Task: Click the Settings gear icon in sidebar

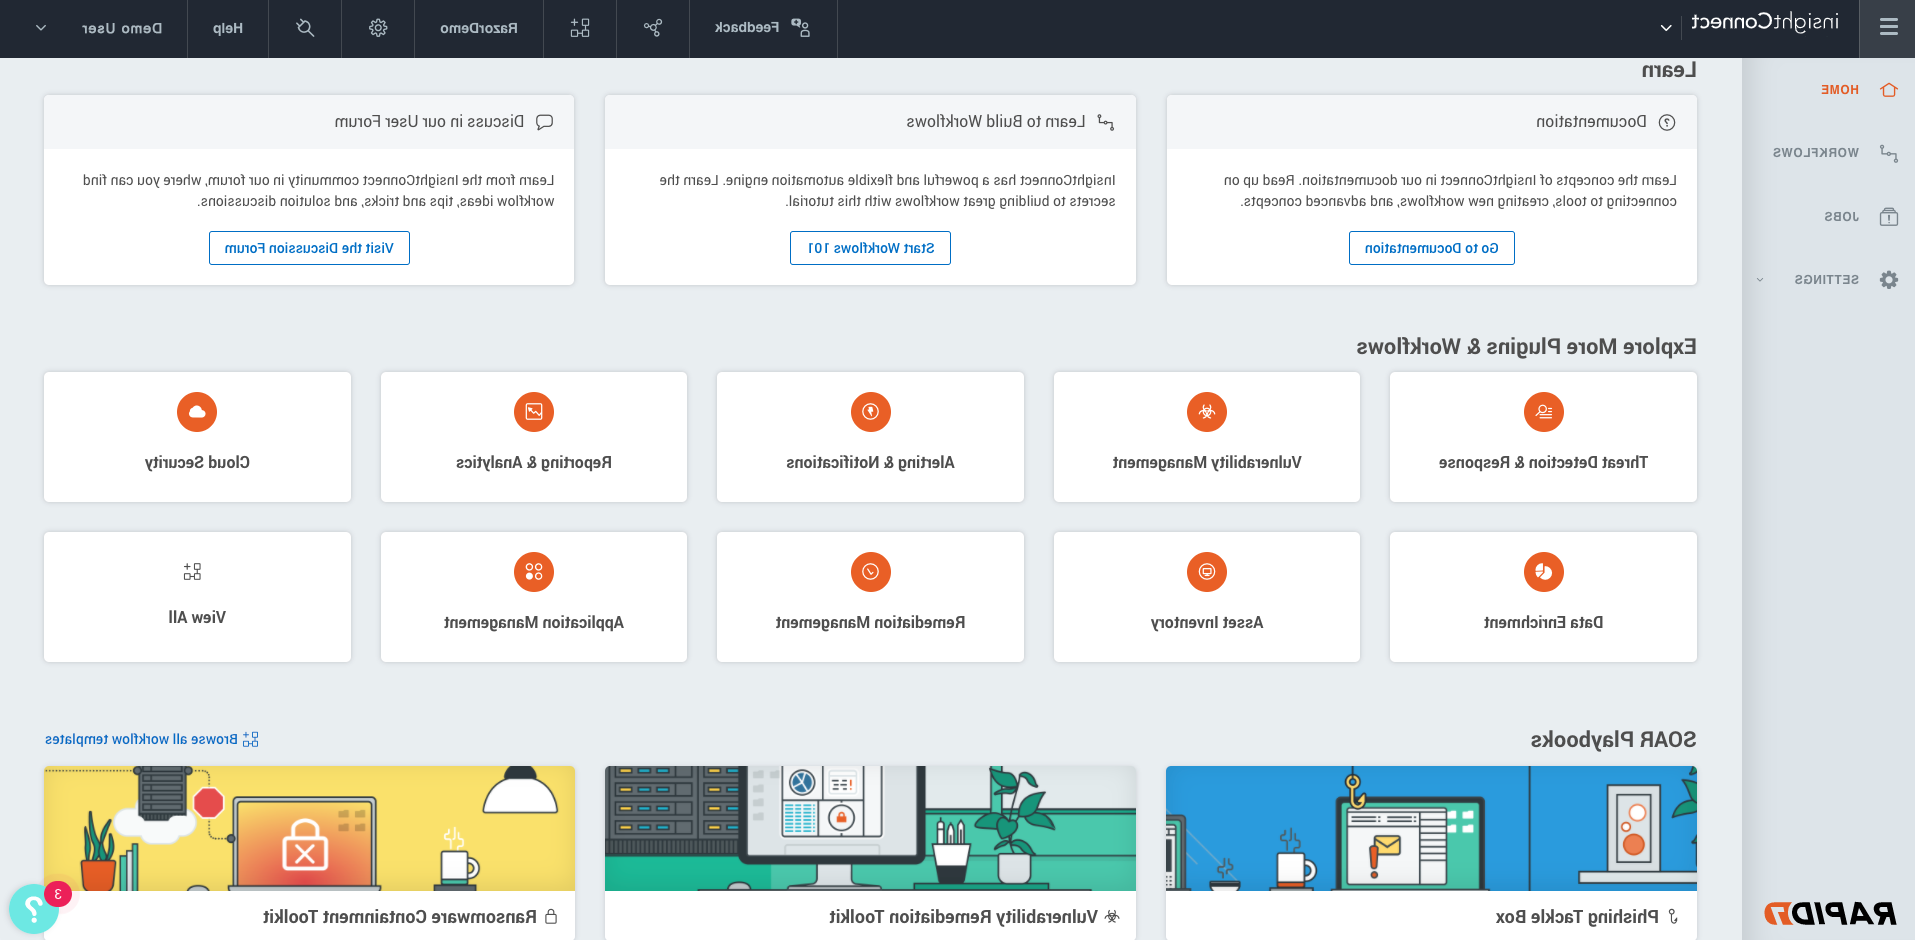Action: pyautogui.click(x=1889, y=280)
